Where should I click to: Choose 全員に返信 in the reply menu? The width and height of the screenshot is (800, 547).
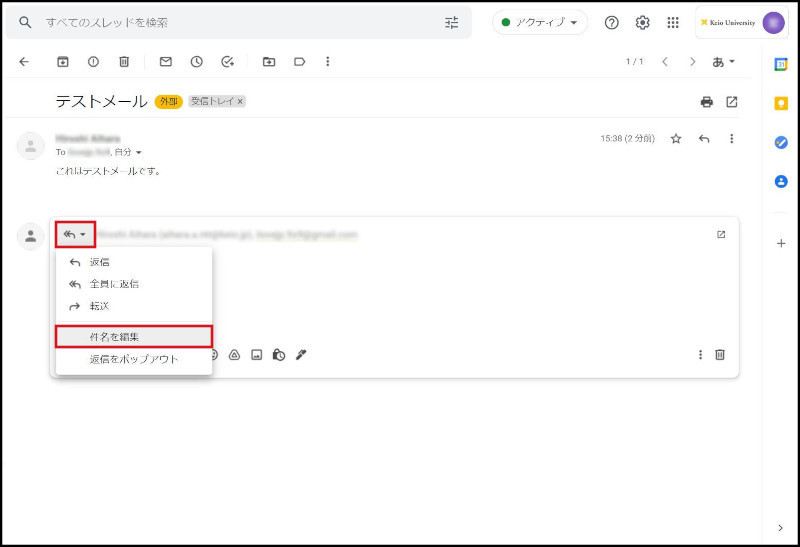click(x=113, y=284)
